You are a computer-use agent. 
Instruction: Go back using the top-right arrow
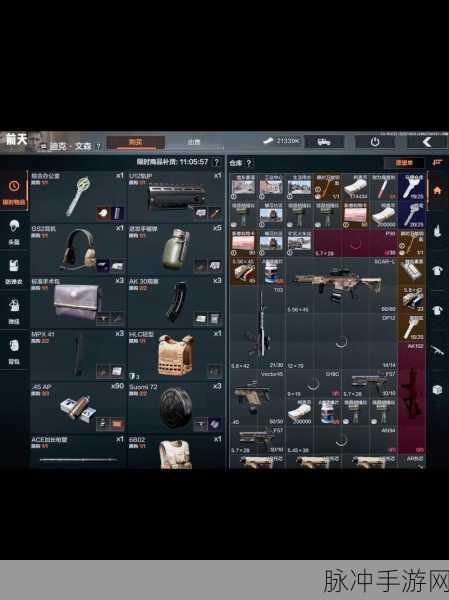coord(427,142)
